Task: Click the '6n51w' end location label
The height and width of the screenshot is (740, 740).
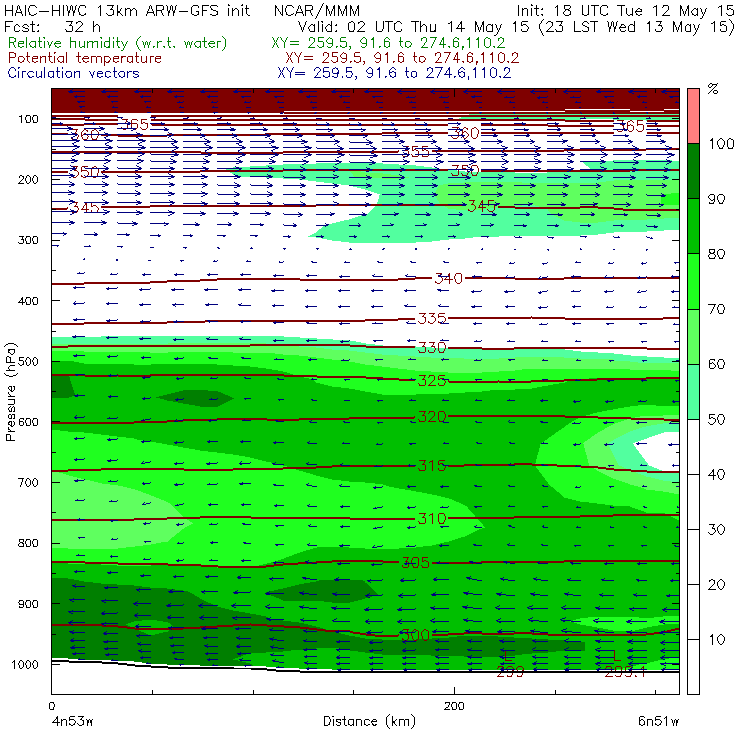Action: 658,722
